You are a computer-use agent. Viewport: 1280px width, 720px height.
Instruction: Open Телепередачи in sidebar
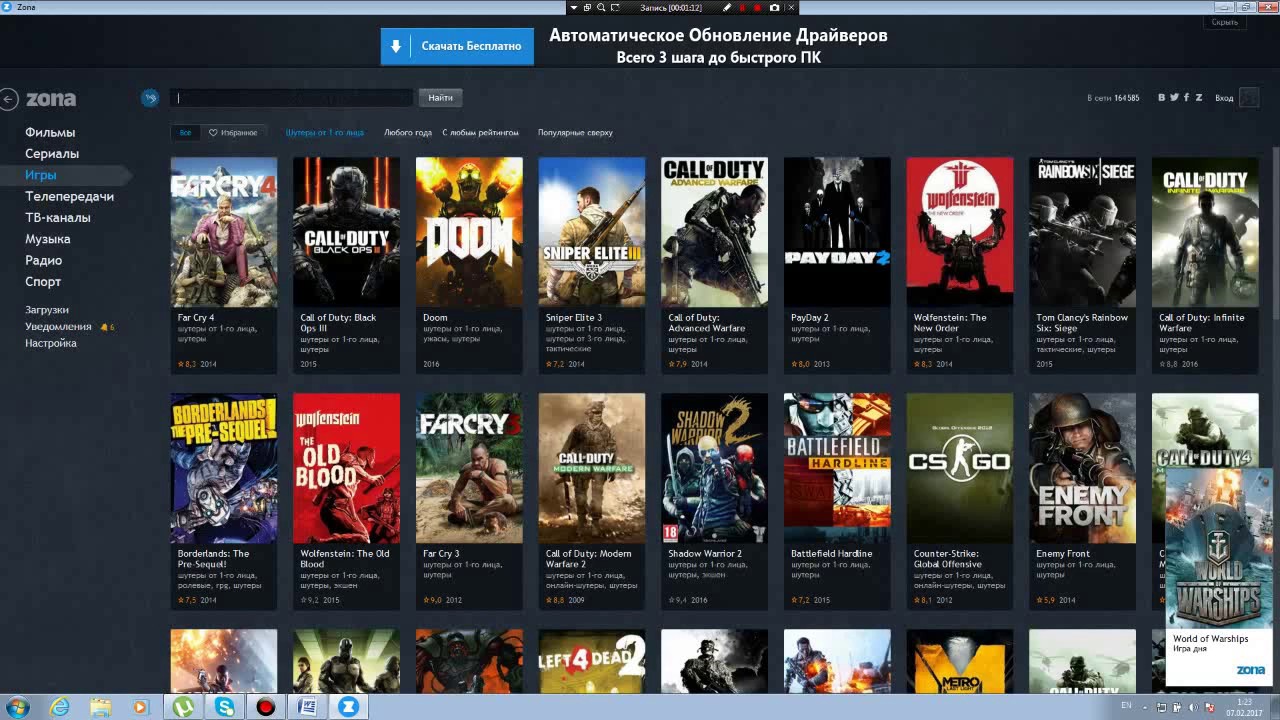[x=69, y=196]
